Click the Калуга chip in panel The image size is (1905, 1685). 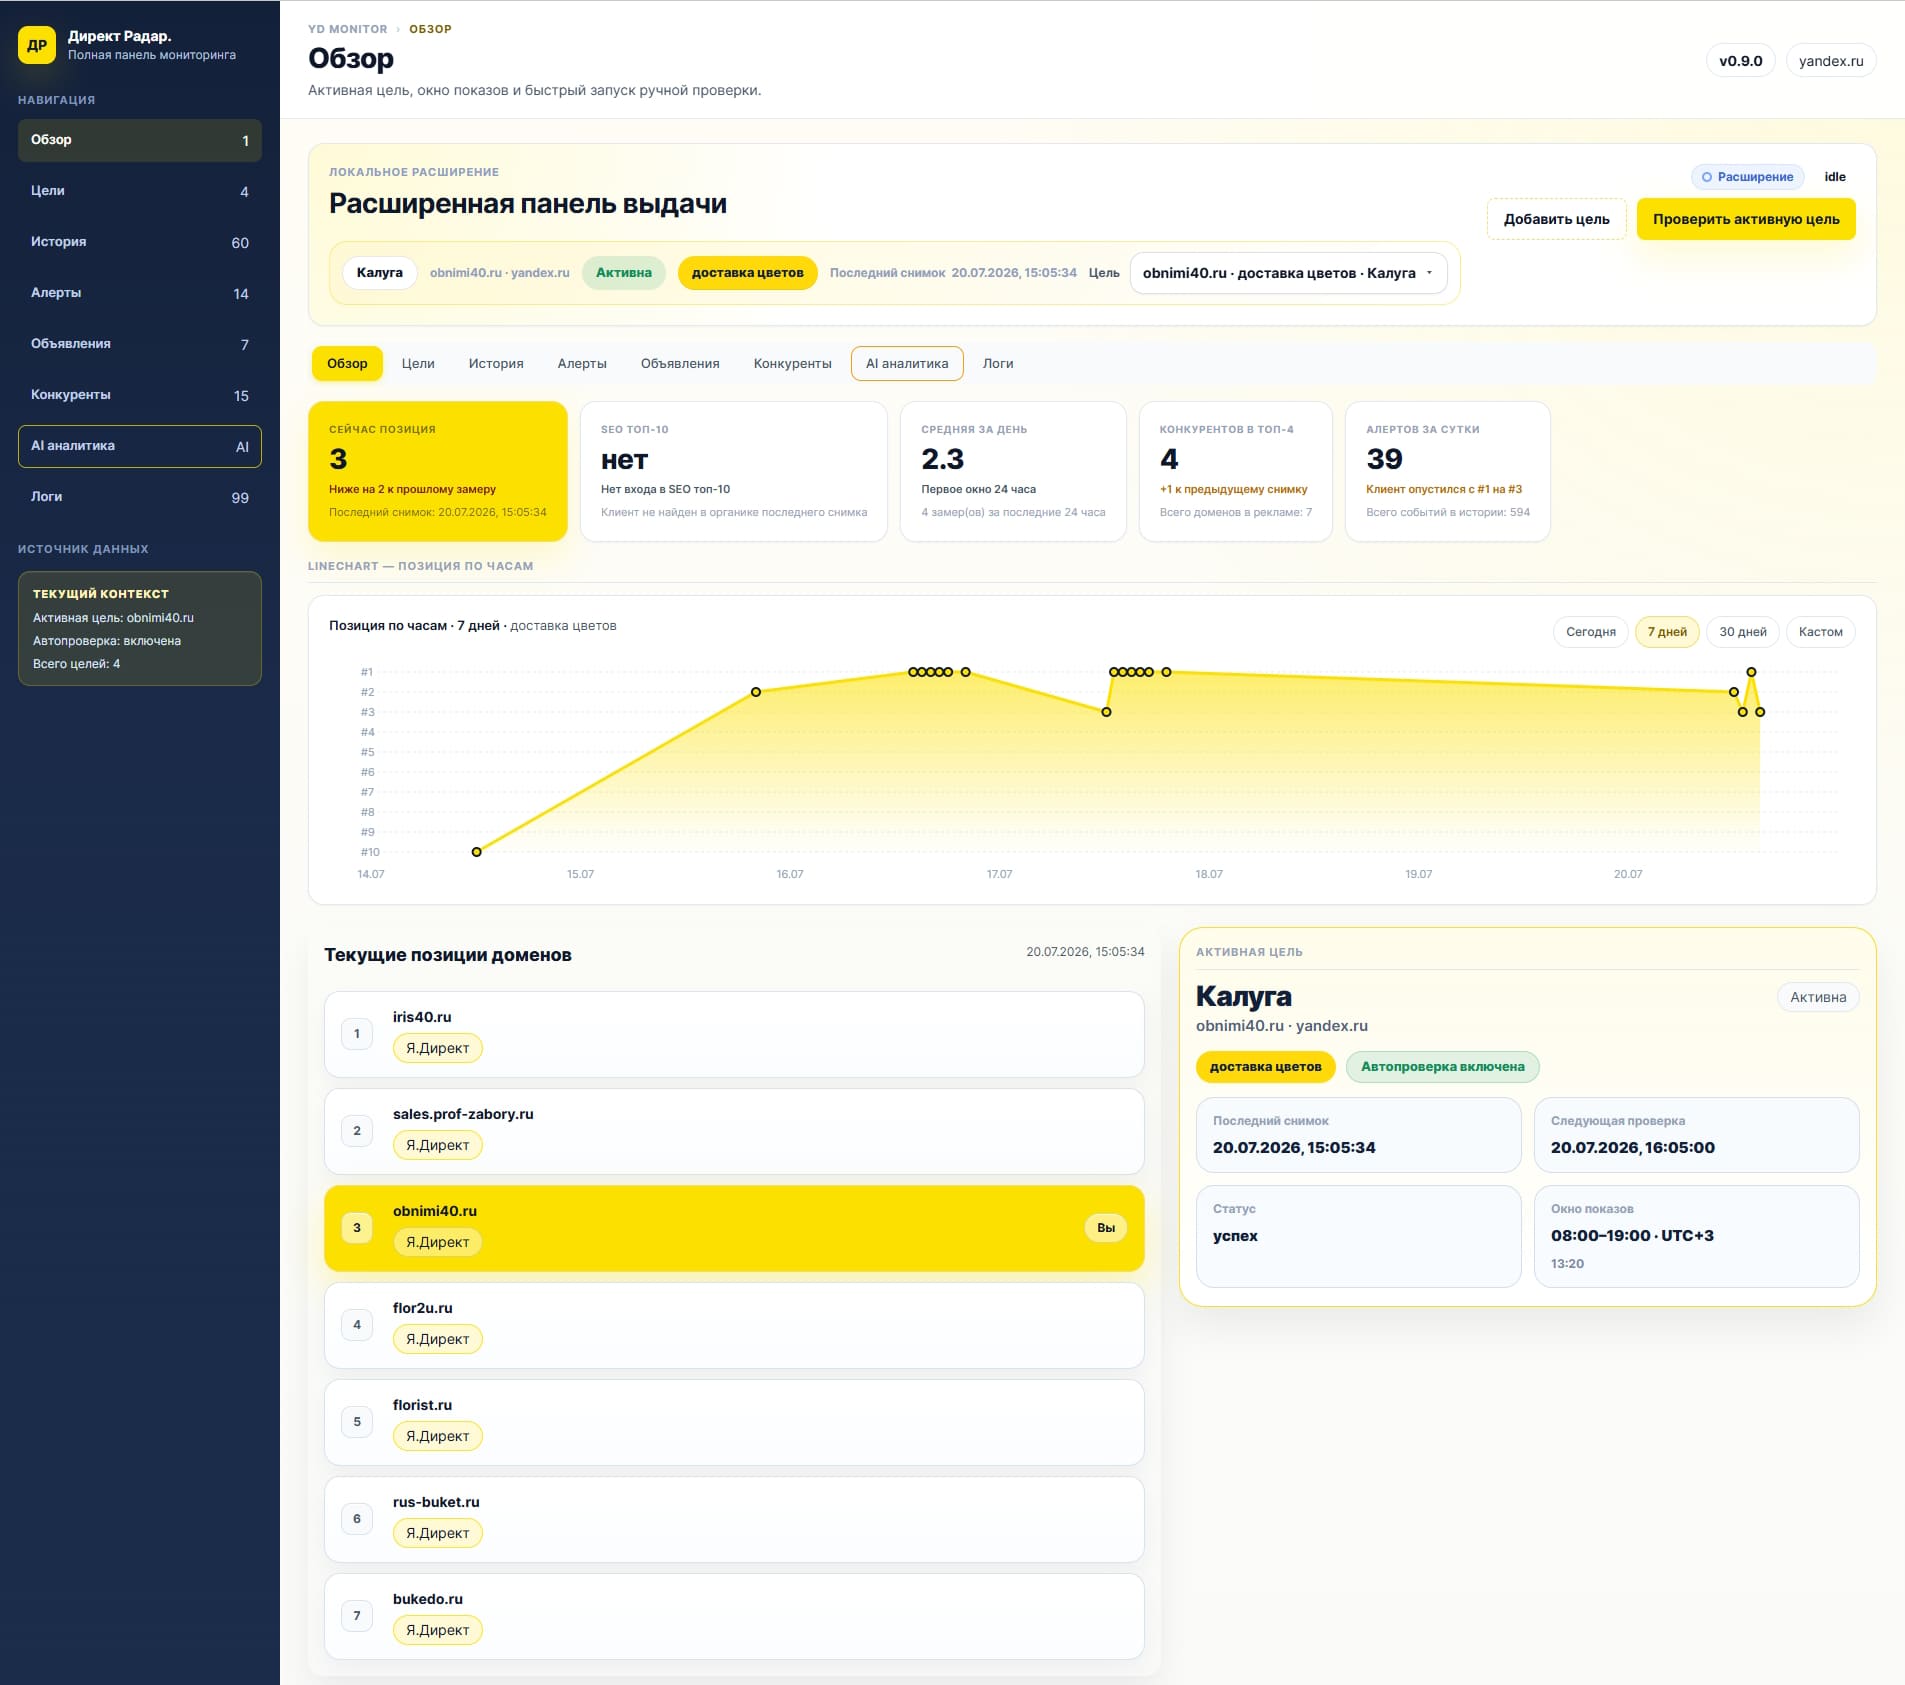click(x=380, y=273)
